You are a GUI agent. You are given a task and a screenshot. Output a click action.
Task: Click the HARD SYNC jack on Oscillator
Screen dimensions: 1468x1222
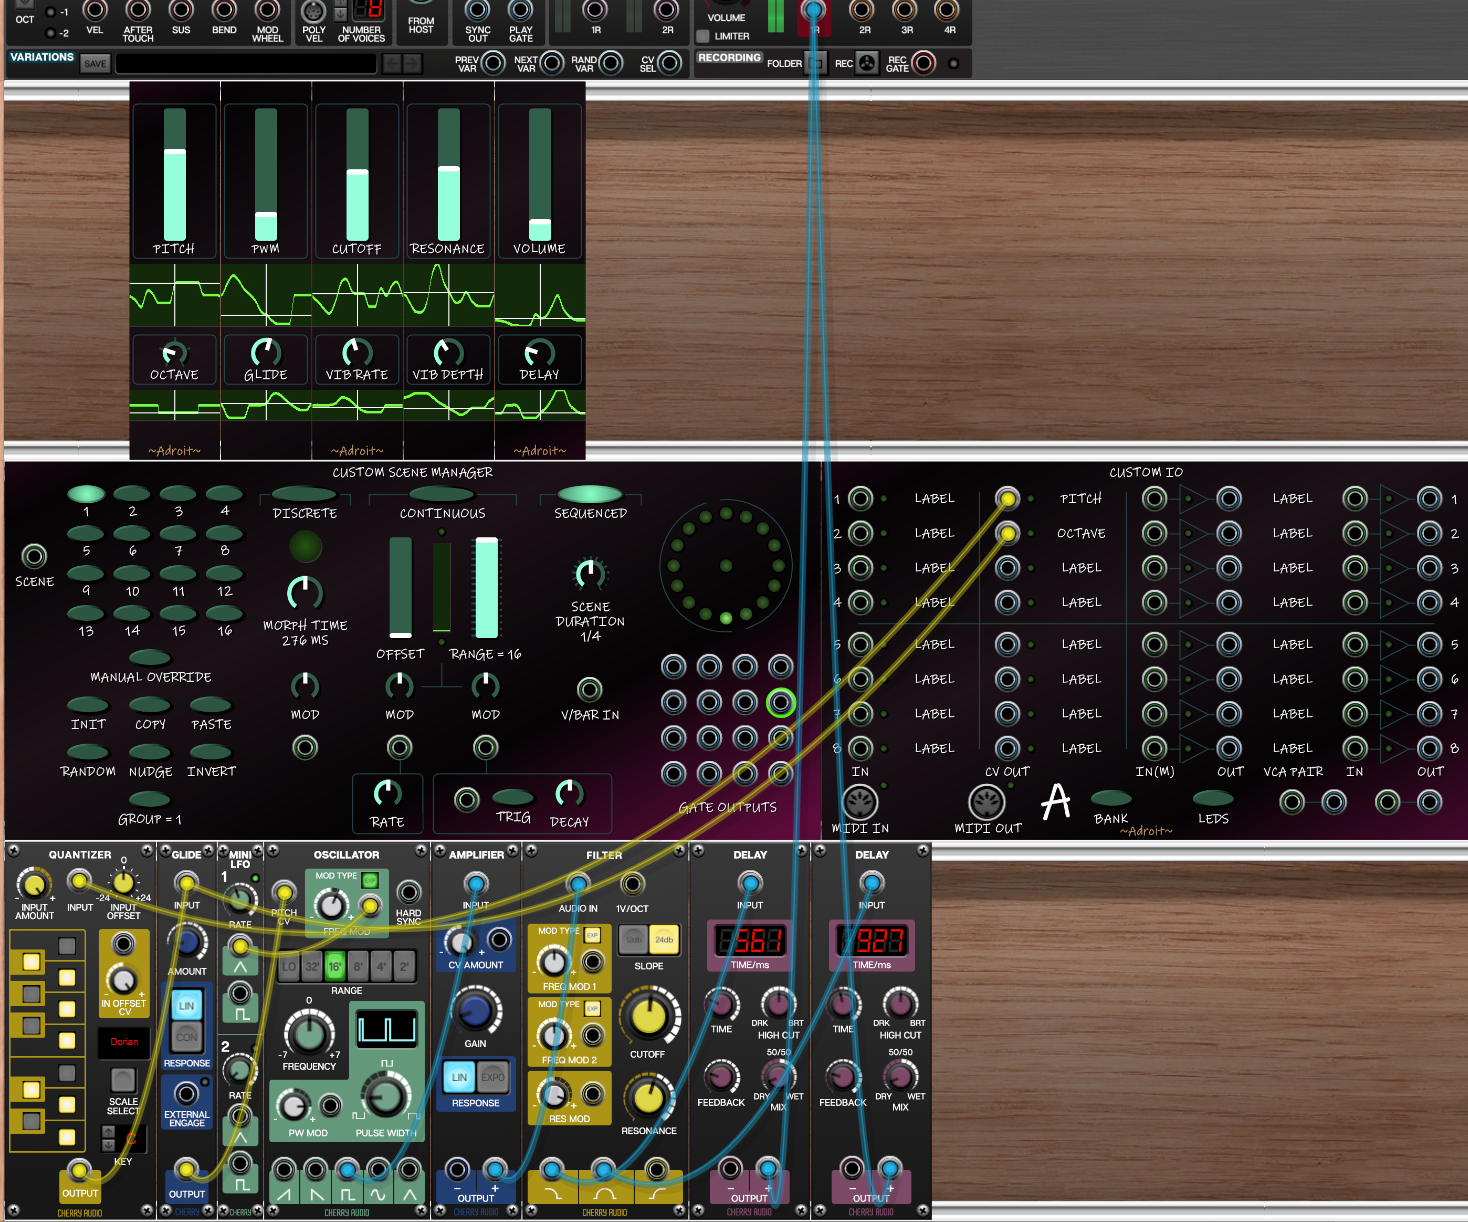408,892
